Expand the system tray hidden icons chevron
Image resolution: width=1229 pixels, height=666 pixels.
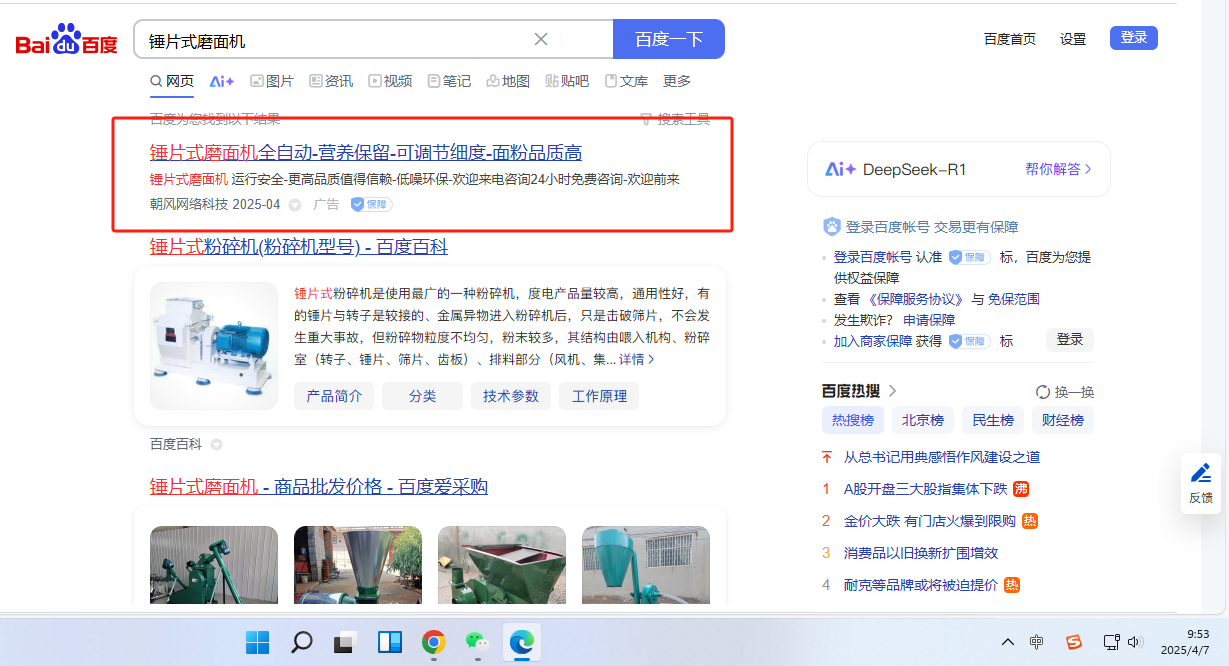[1008, 642]
